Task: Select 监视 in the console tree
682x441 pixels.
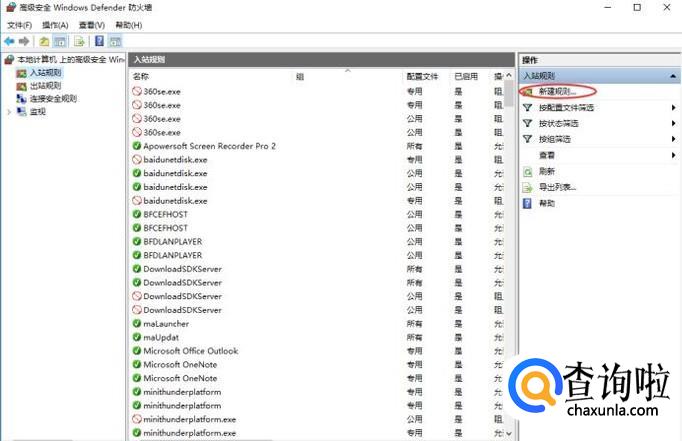Action: [38, 112]
